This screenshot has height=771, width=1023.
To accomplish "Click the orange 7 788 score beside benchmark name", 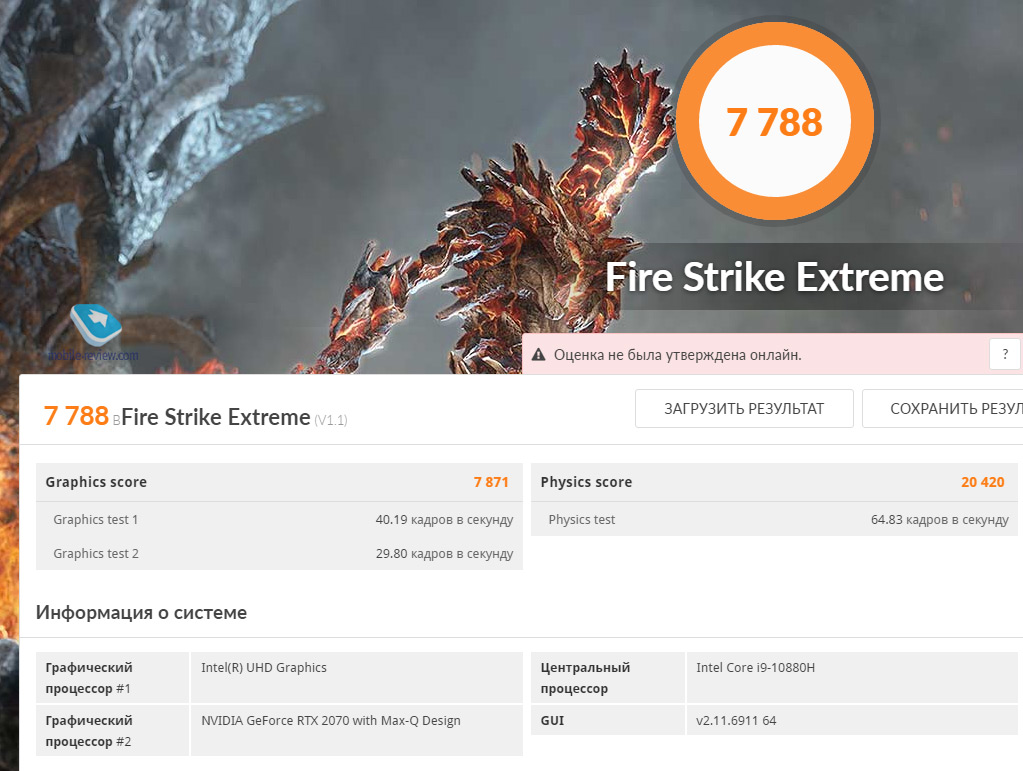I will pos(76,416).
